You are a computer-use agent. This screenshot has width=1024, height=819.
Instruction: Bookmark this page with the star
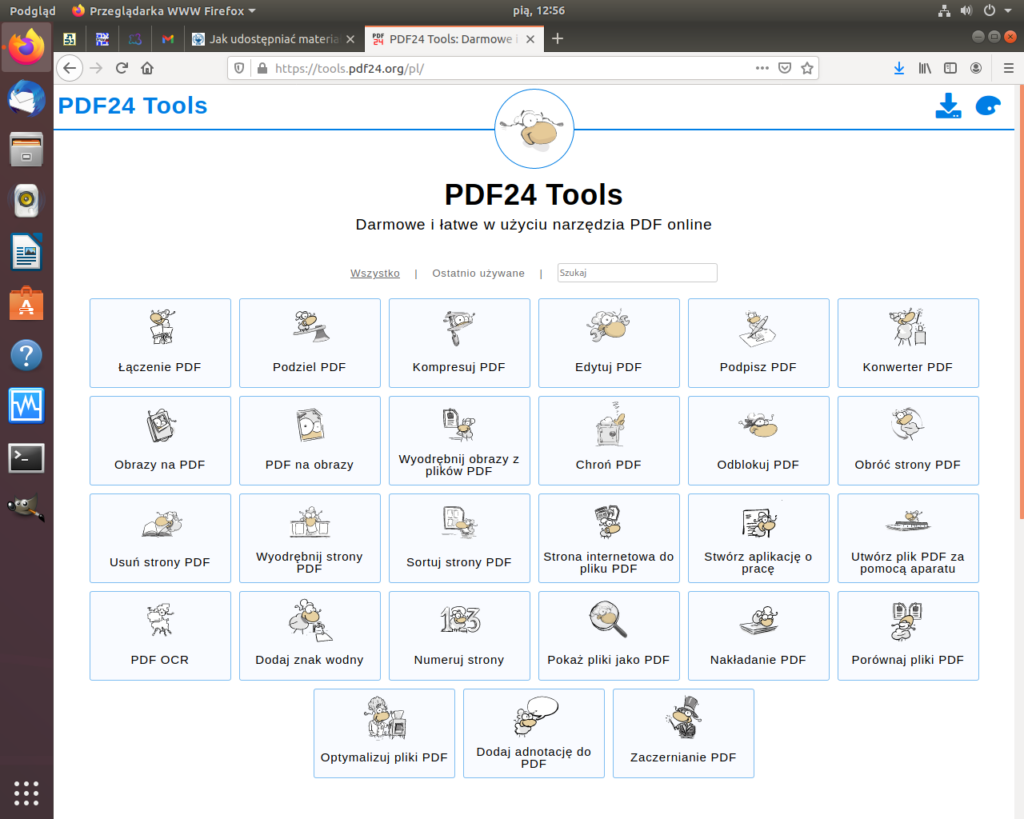point(807,68)
